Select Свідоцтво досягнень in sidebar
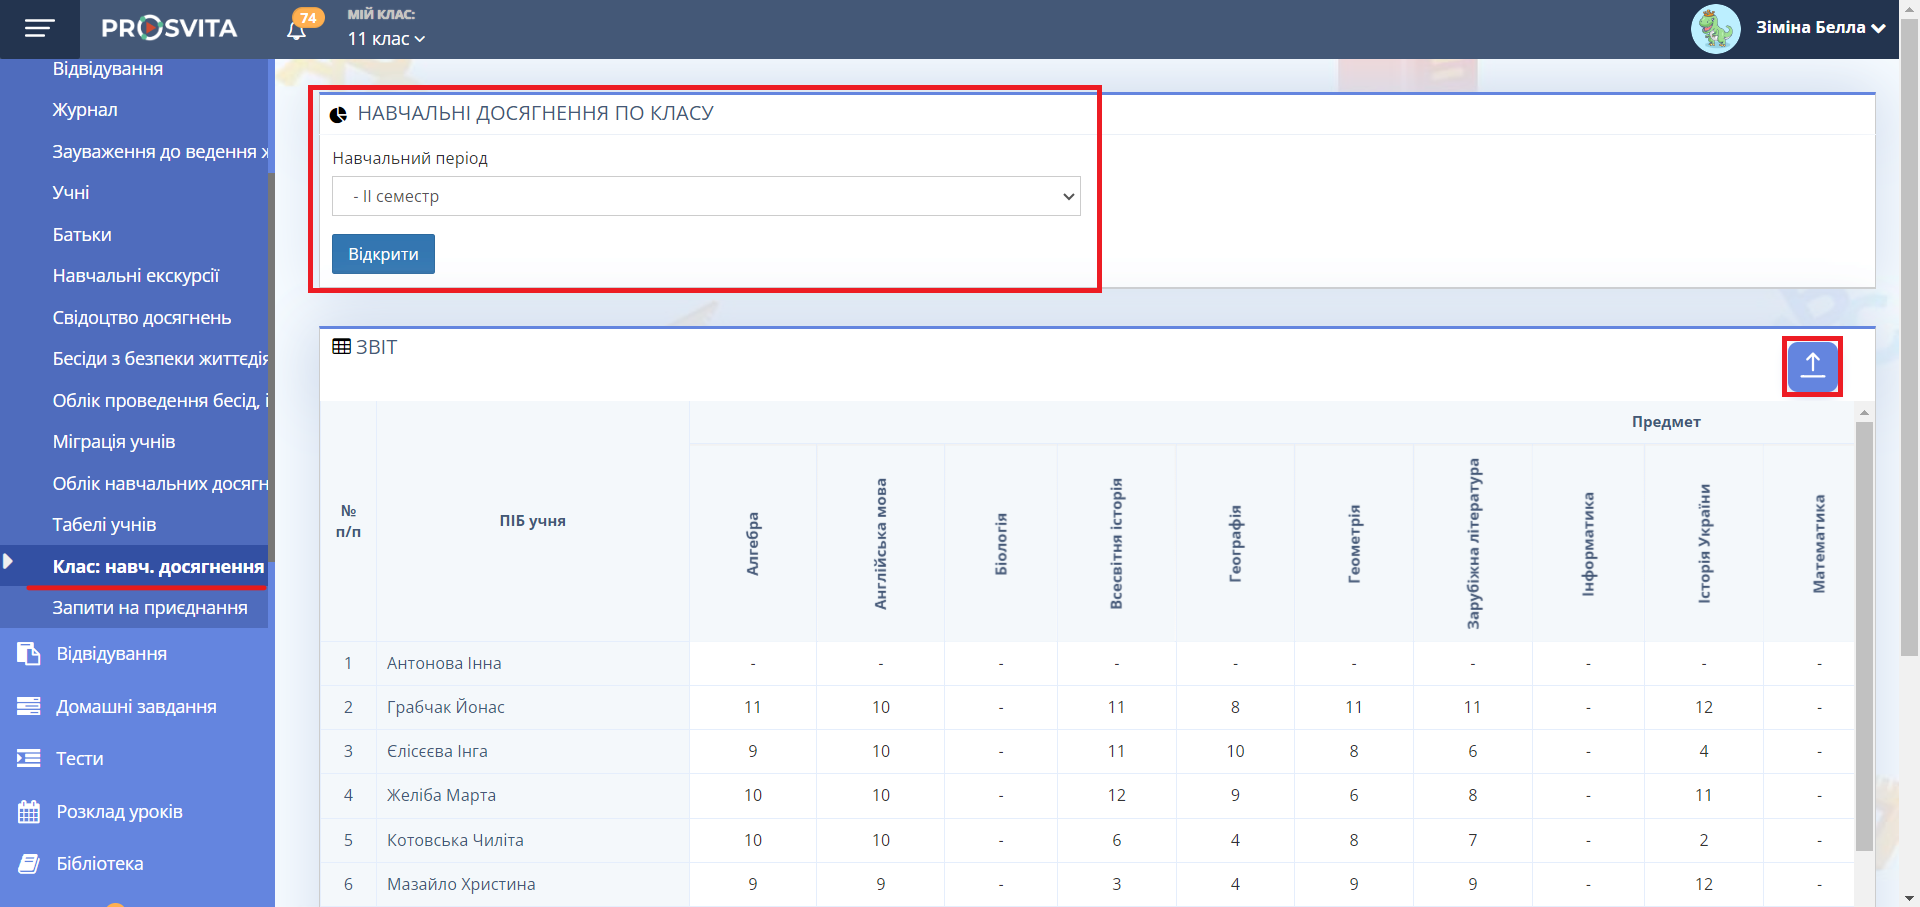This screenshot has height=907, width=1920. 142,318
